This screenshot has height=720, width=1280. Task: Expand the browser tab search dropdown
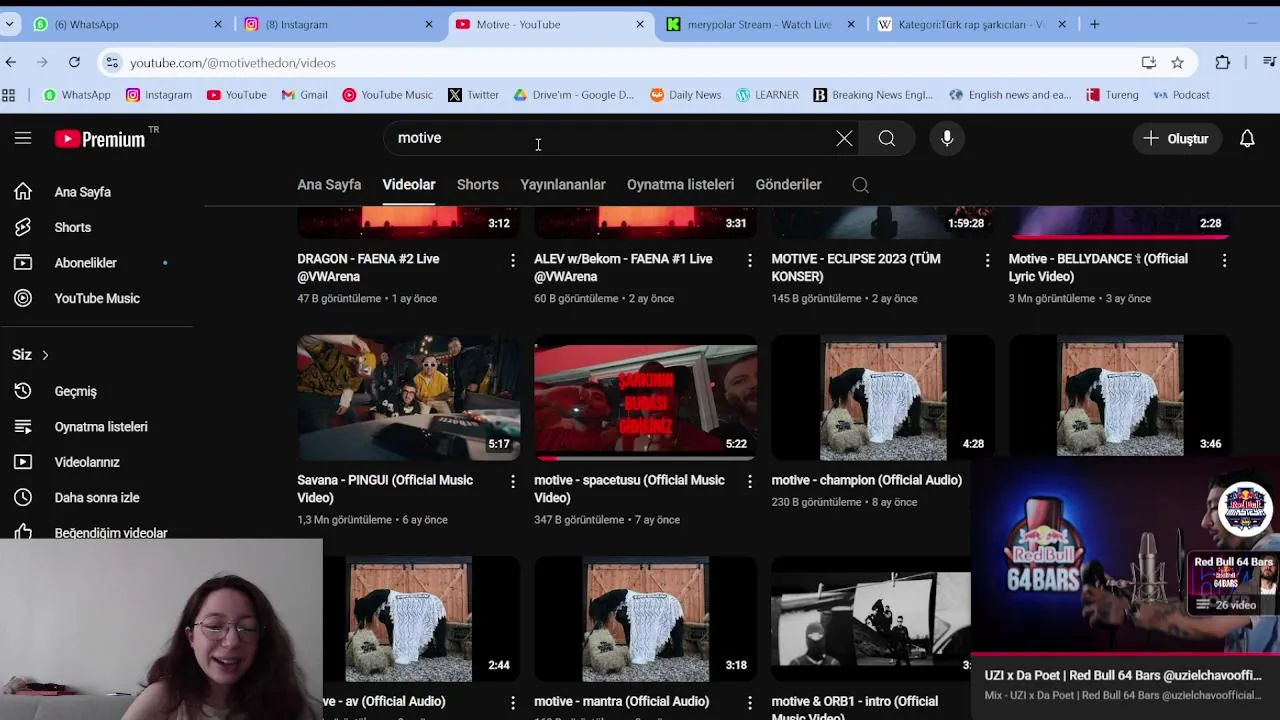point(9,24)
